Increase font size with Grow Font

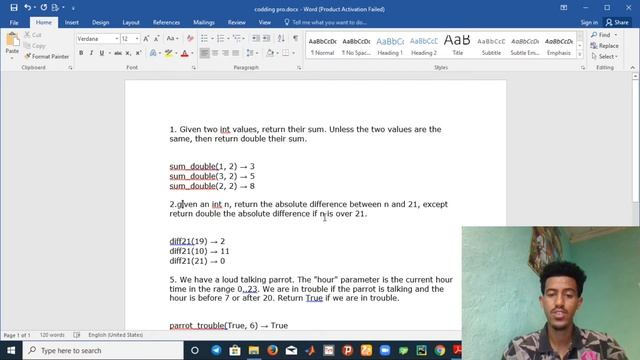146,39
